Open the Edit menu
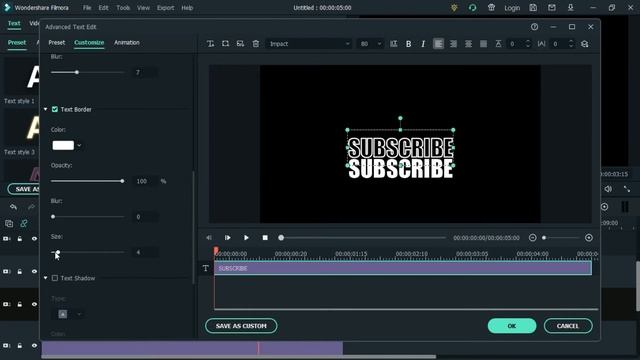This screenshot has width=640, height=360. (104, 8)
